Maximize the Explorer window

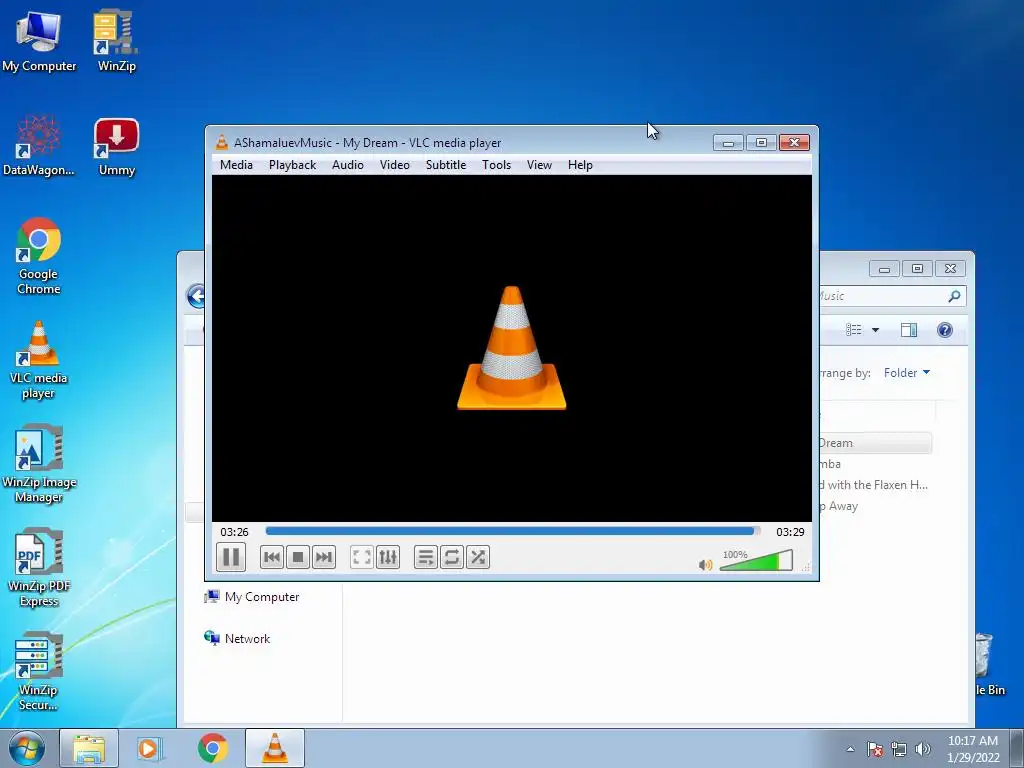point(917,268)
